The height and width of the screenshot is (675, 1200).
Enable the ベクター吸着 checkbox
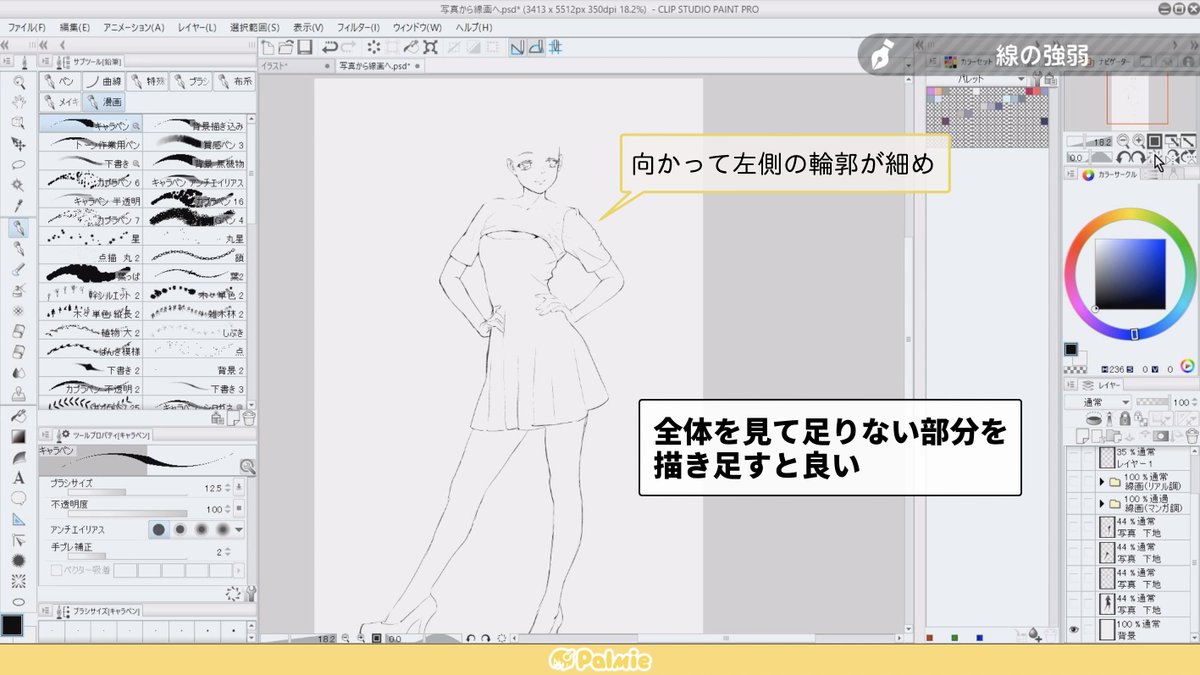56,569
